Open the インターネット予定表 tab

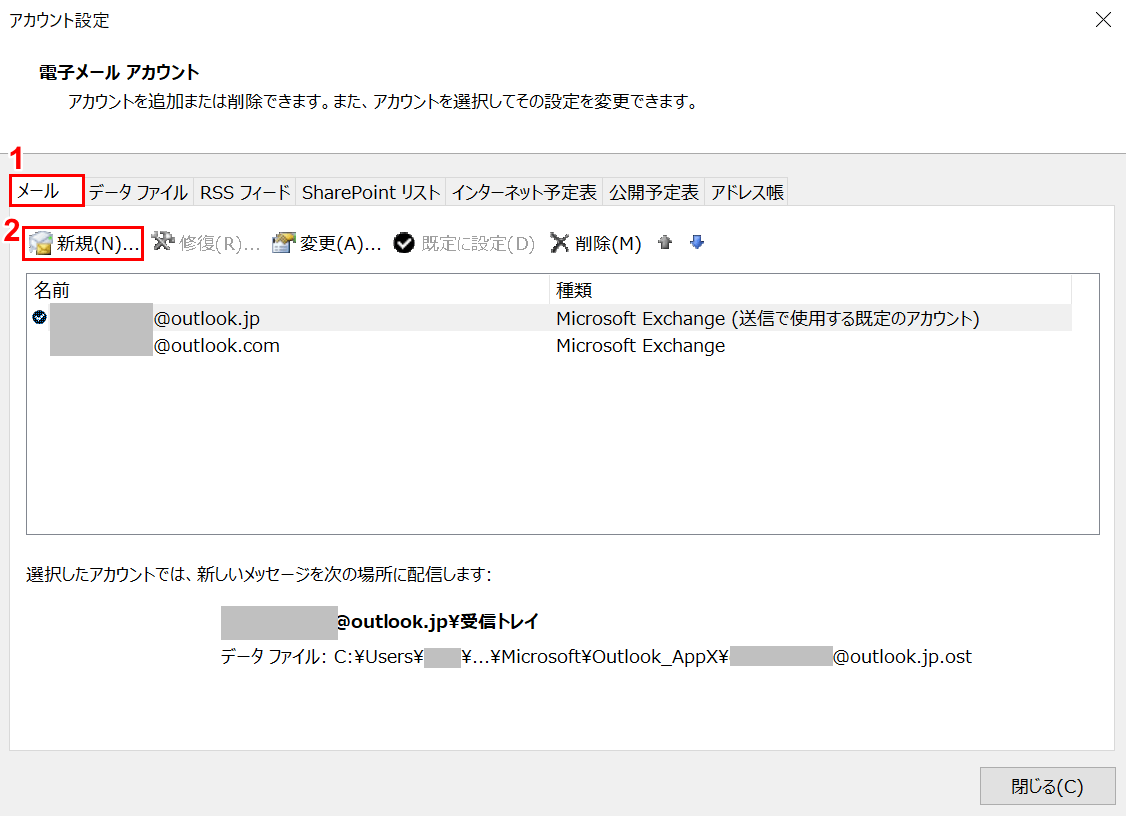(x=524, y=193)
